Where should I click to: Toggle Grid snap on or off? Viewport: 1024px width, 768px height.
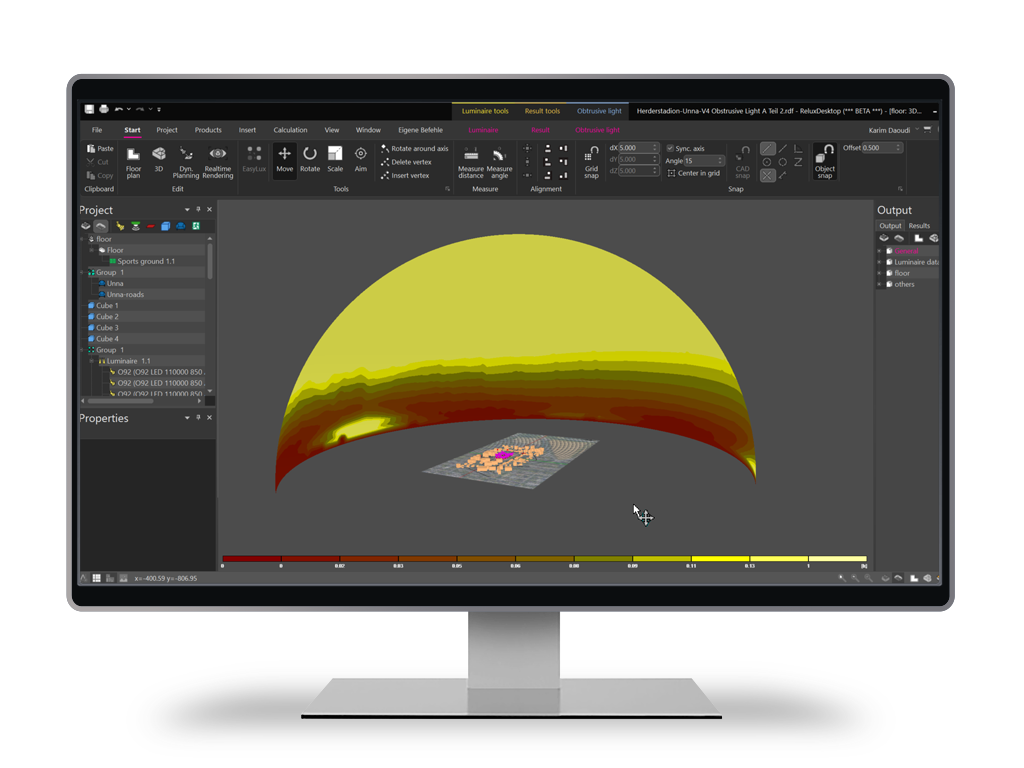[591, 160]
